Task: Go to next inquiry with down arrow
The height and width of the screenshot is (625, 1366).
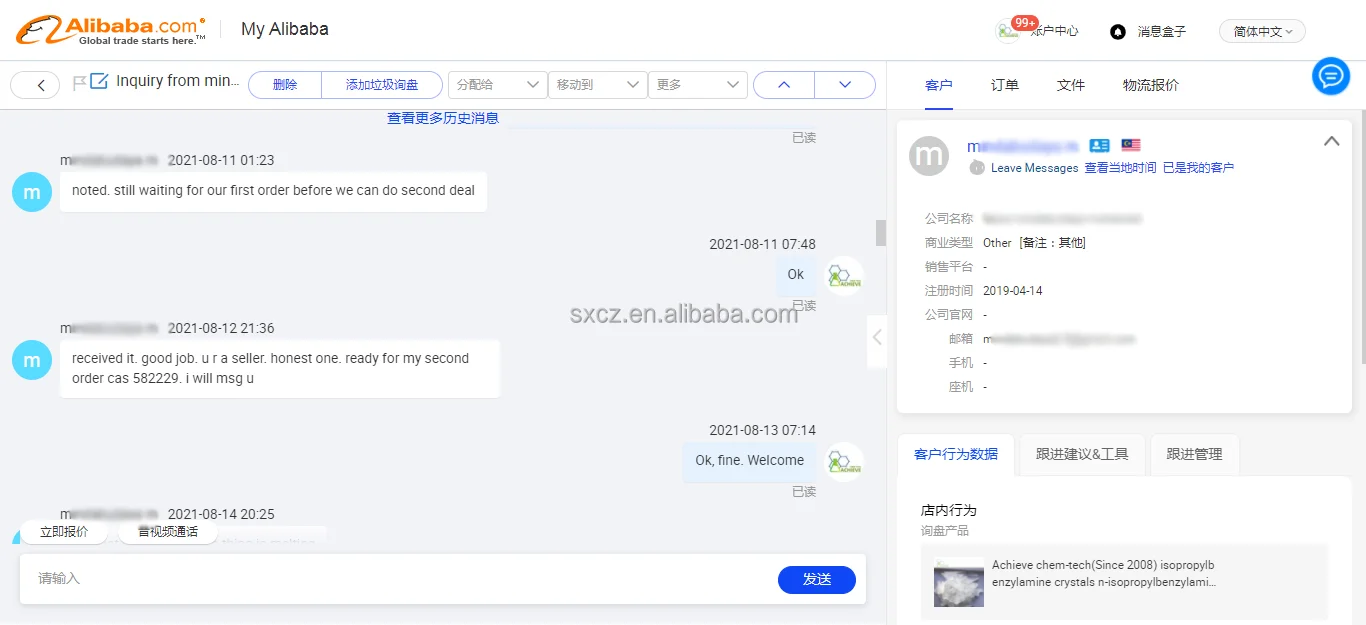Action: [x=845, y=85]
